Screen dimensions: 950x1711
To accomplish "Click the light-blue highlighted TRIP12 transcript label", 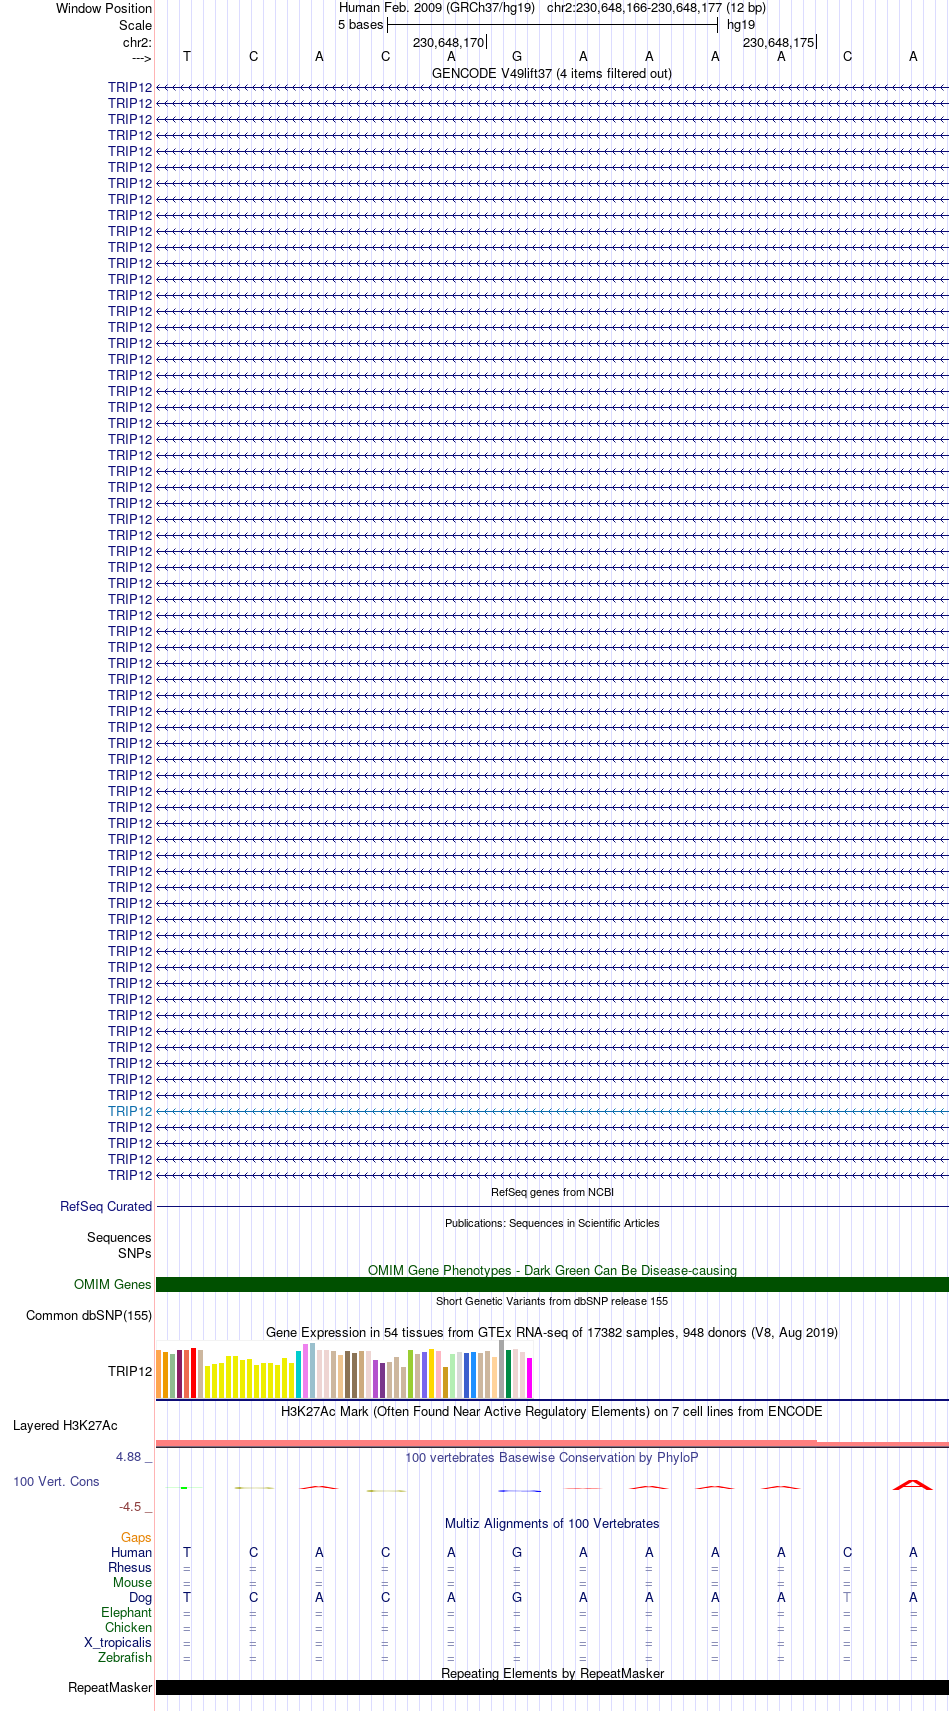I will pos(130,1111).
